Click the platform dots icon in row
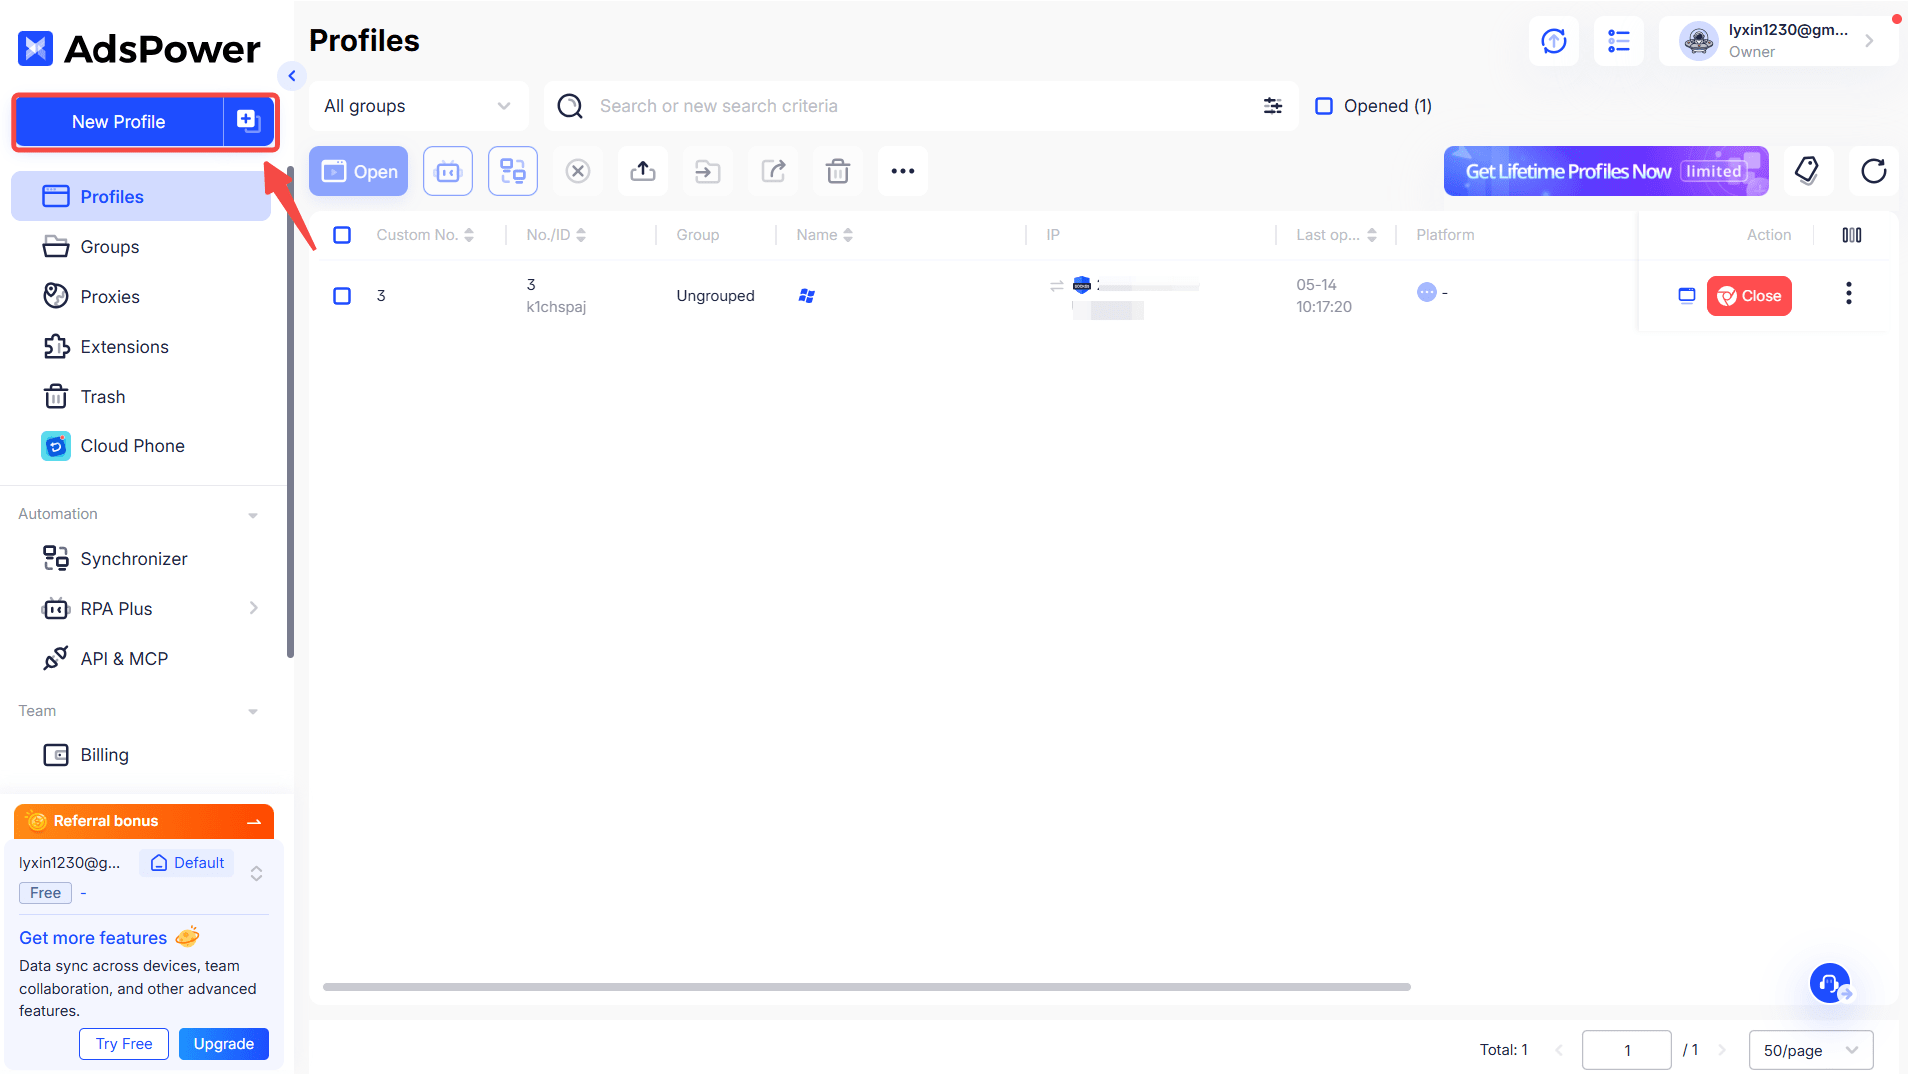 pos(1427,292)
